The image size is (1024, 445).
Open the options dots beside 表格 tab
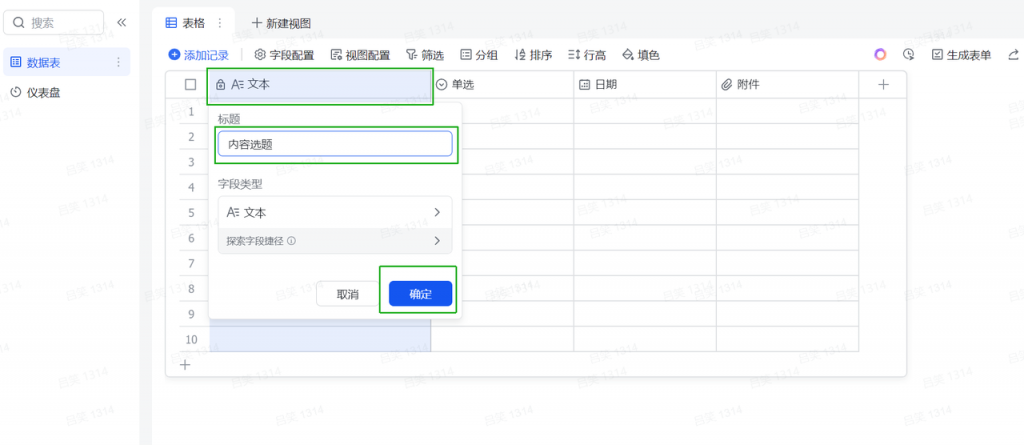219,23
